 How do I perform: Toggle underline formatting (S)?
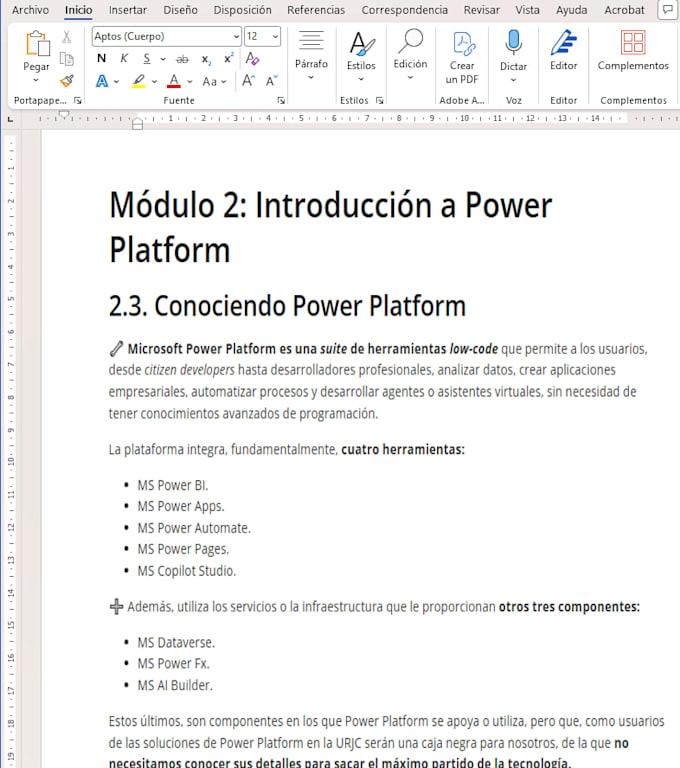[146, 59]
